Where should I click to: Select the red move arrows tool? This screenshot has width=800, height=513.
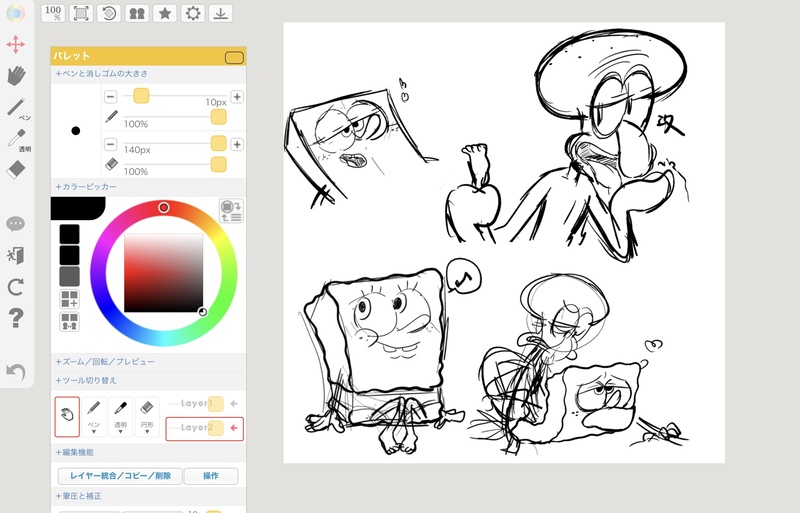point(16,44)
